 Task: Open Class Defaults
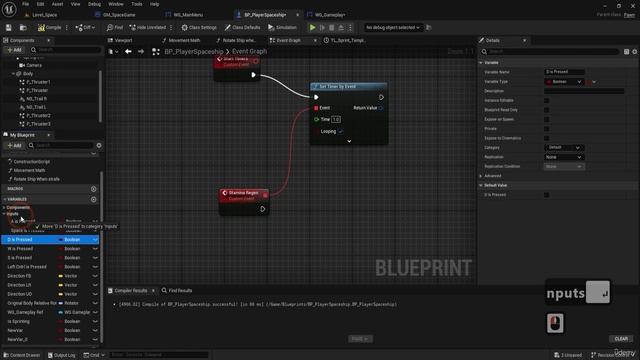coord(242,27)
